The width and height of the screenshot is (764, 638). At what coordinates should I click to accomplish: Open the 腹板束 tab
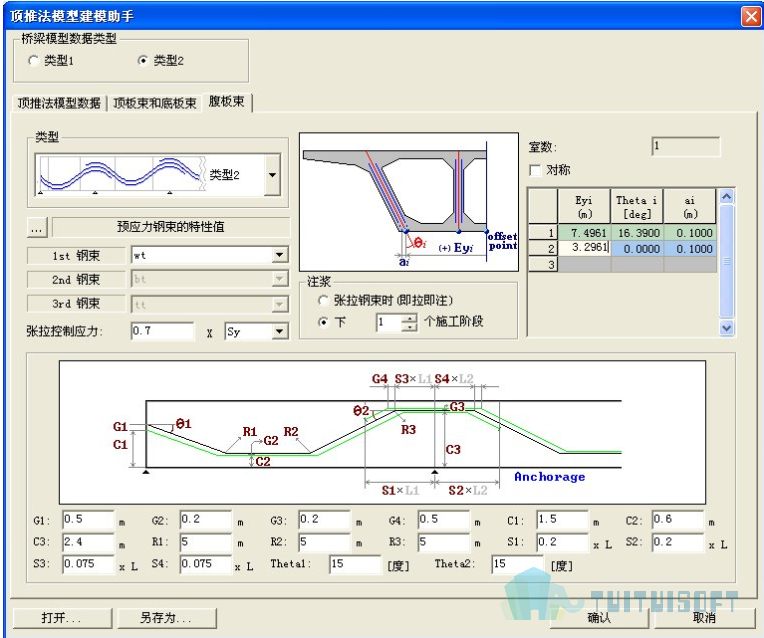coord(227,101)
